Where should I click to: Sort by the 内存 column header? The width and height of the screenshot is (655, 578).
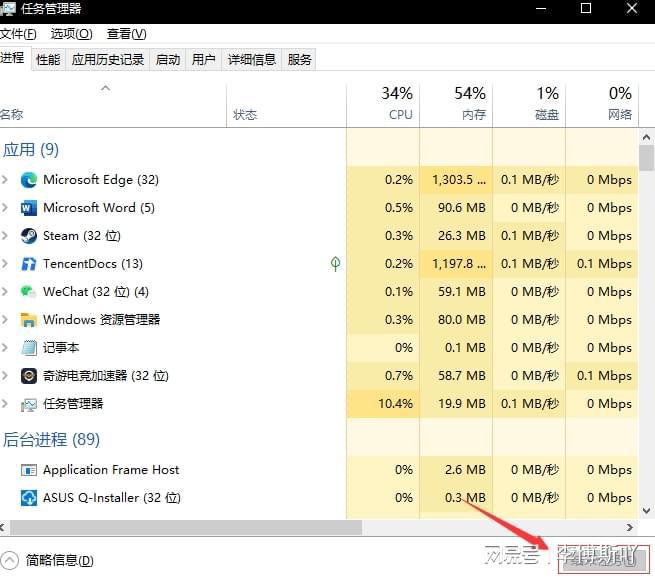(456, 105)
